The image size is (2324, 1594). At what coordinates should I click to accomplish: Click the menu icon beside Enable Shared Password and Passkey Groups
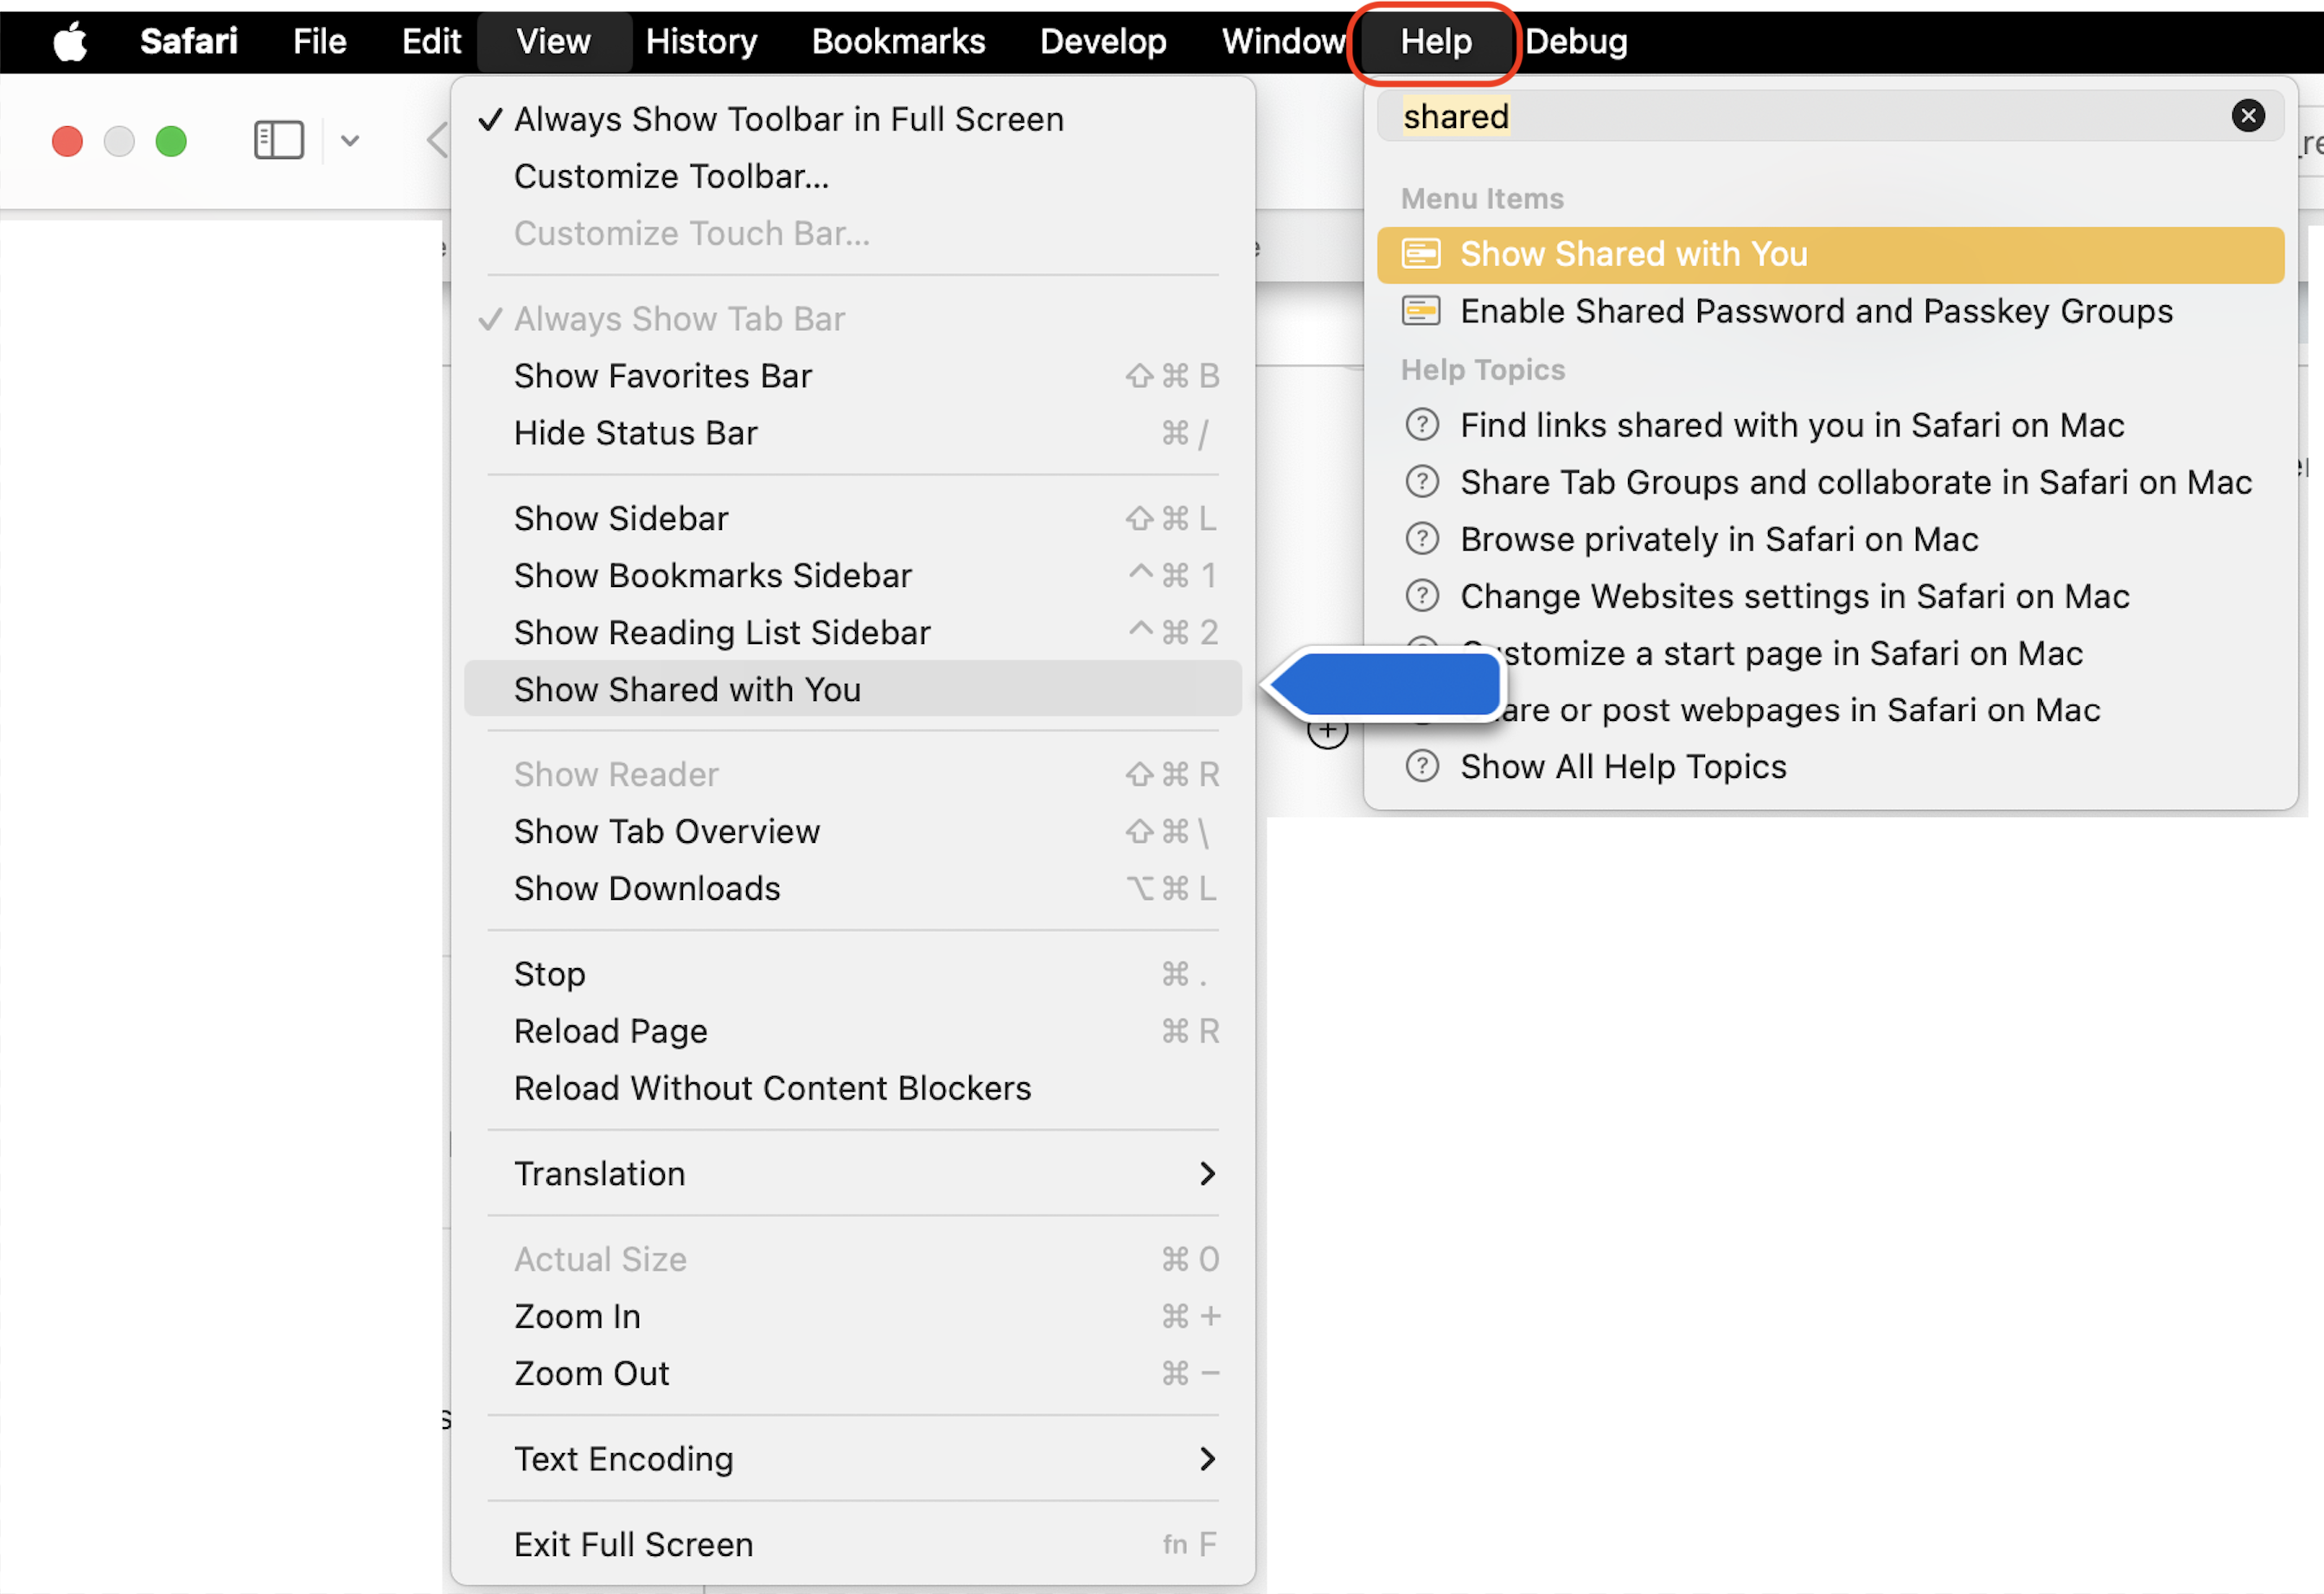pos(1420,311)
